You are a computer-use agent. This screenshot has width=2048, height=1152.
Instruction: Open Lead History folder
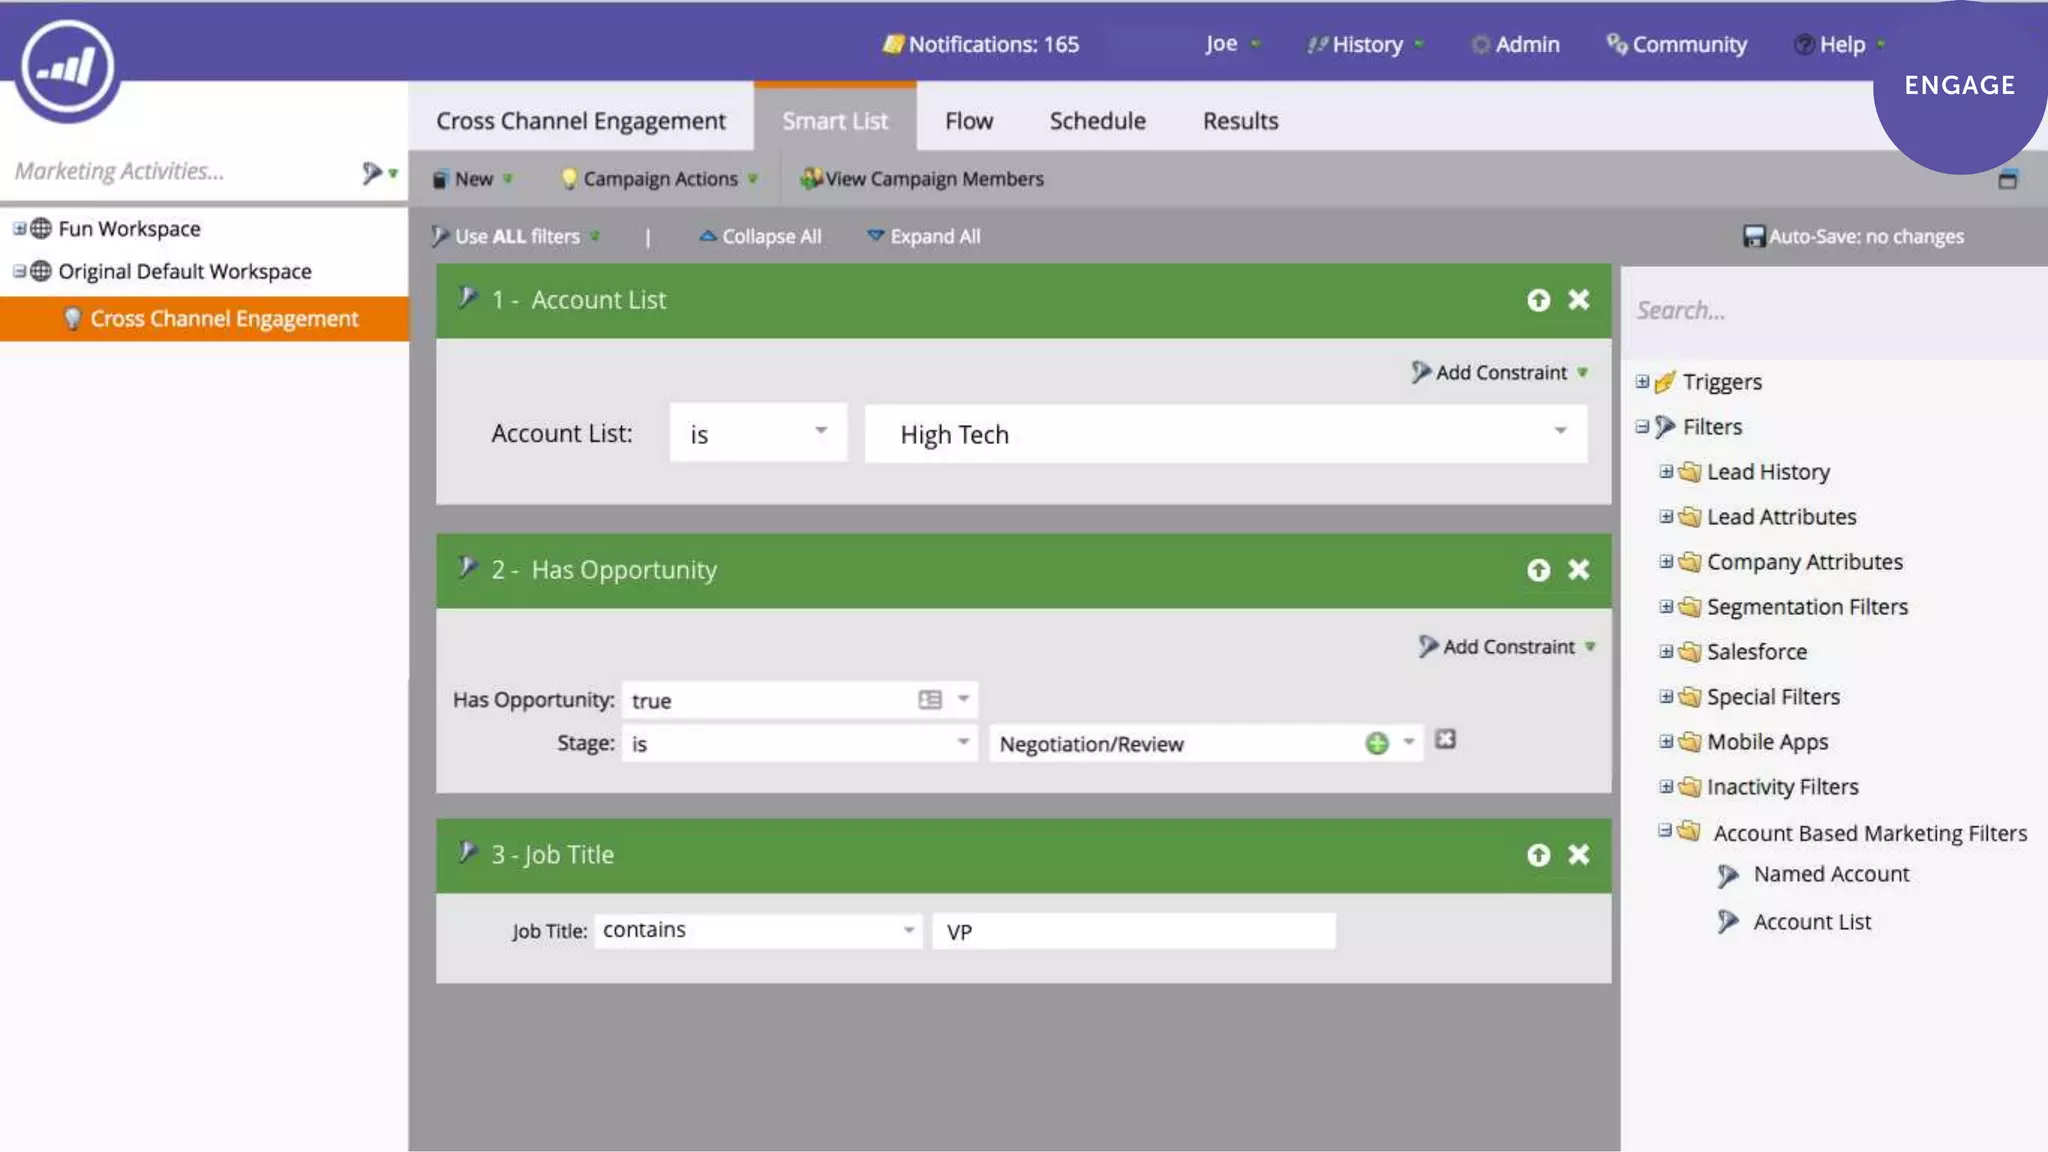click(1768, 472)
